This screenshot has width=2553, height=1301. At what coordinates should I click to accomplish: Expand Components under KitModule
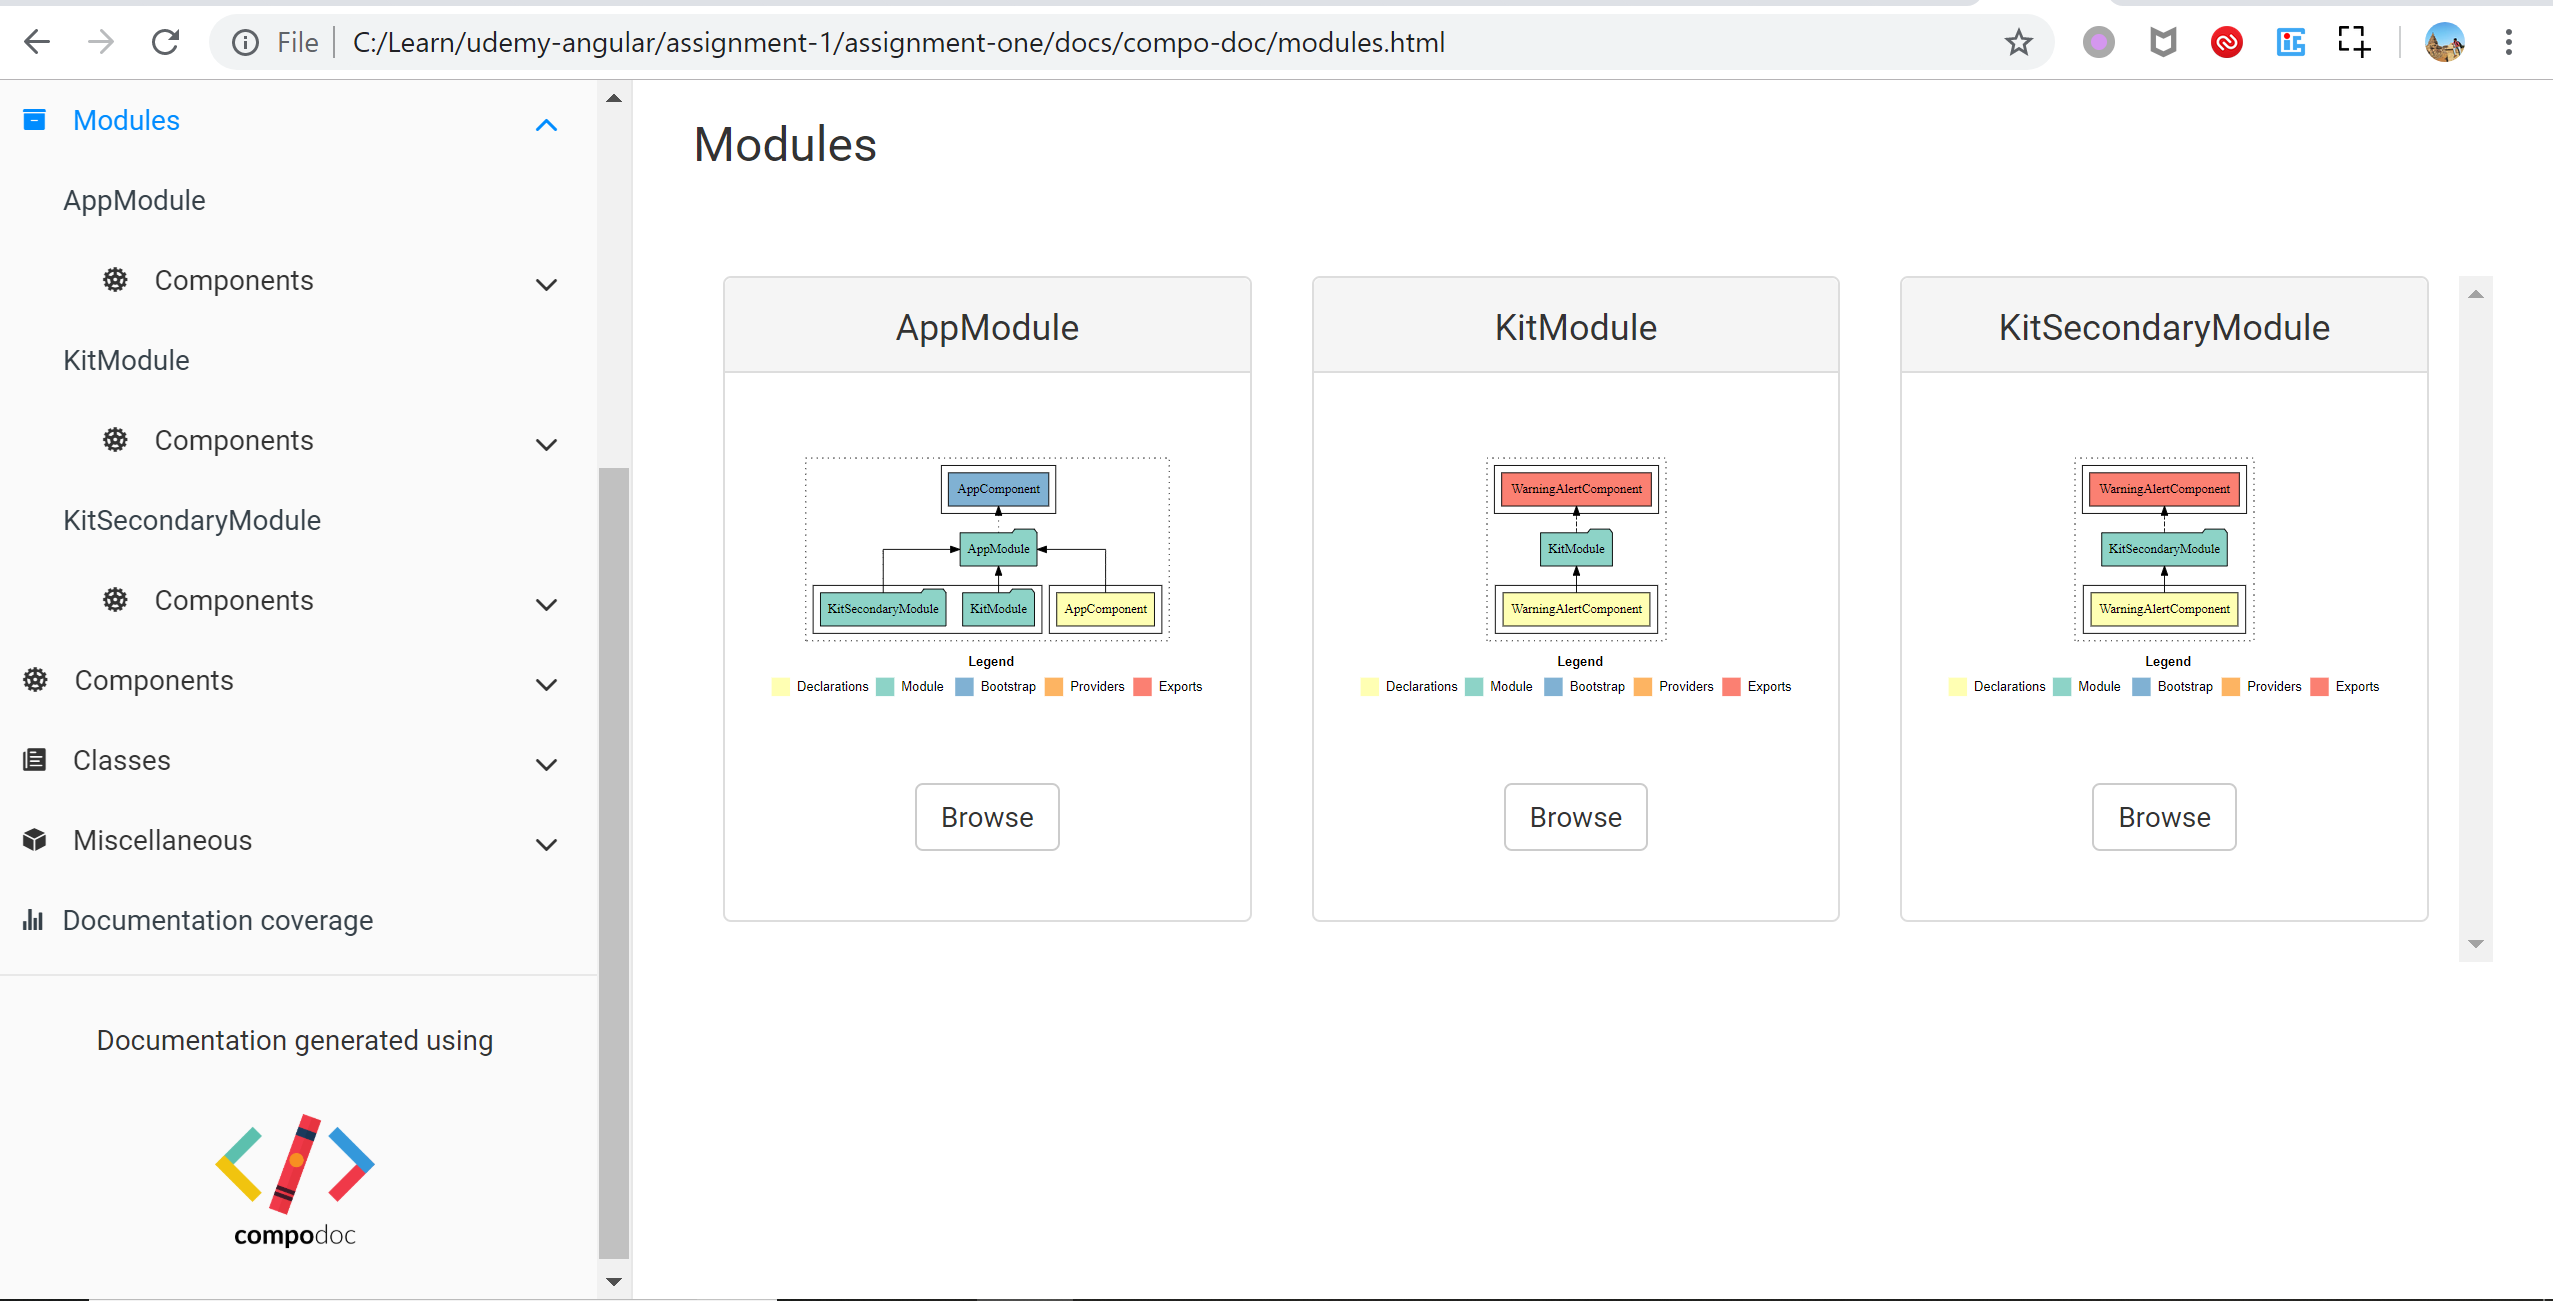546,444
